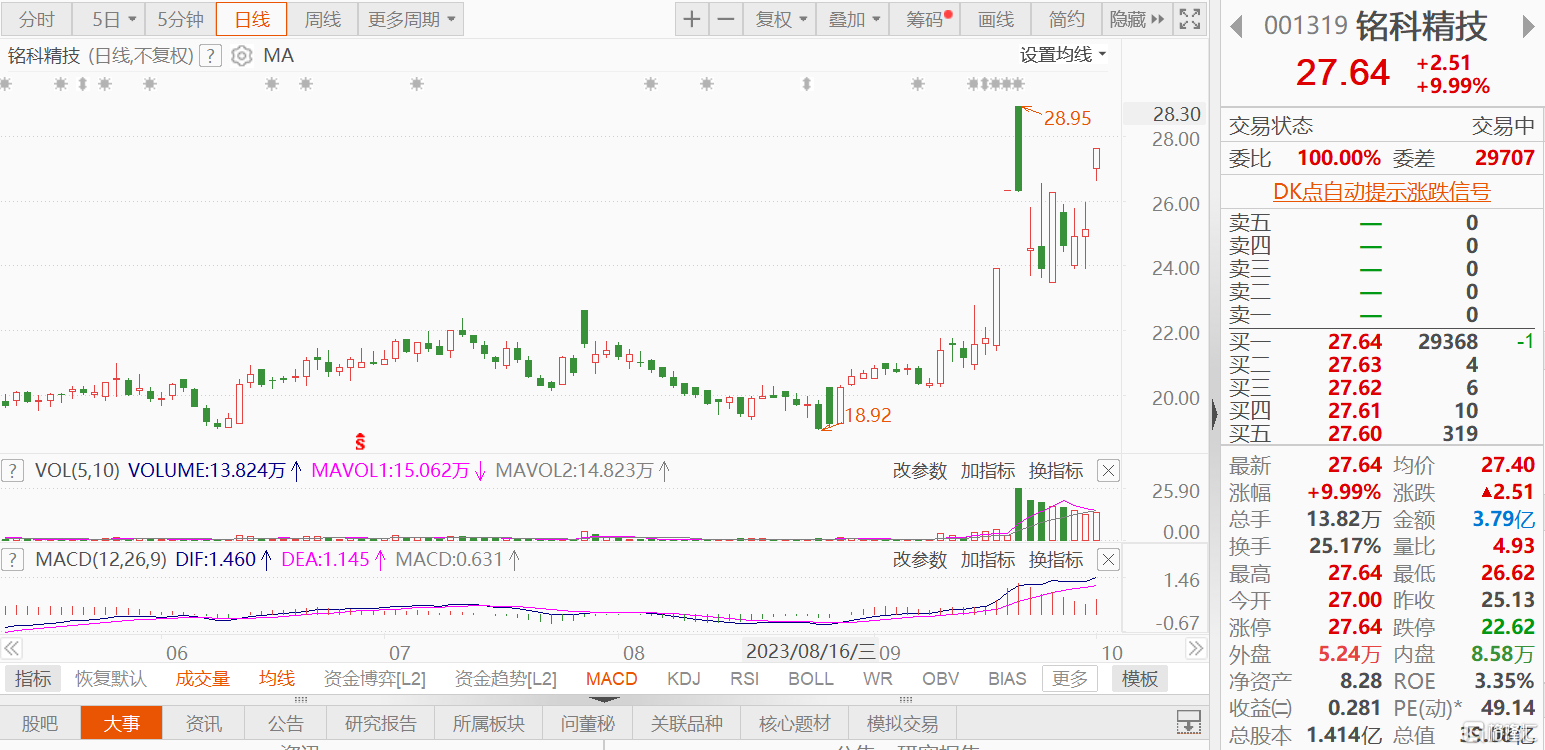Toggle 均线 moving average indicator
The height and width of the screenshot is (750, 1545).
pyautogui.click(x=277, y=679)
